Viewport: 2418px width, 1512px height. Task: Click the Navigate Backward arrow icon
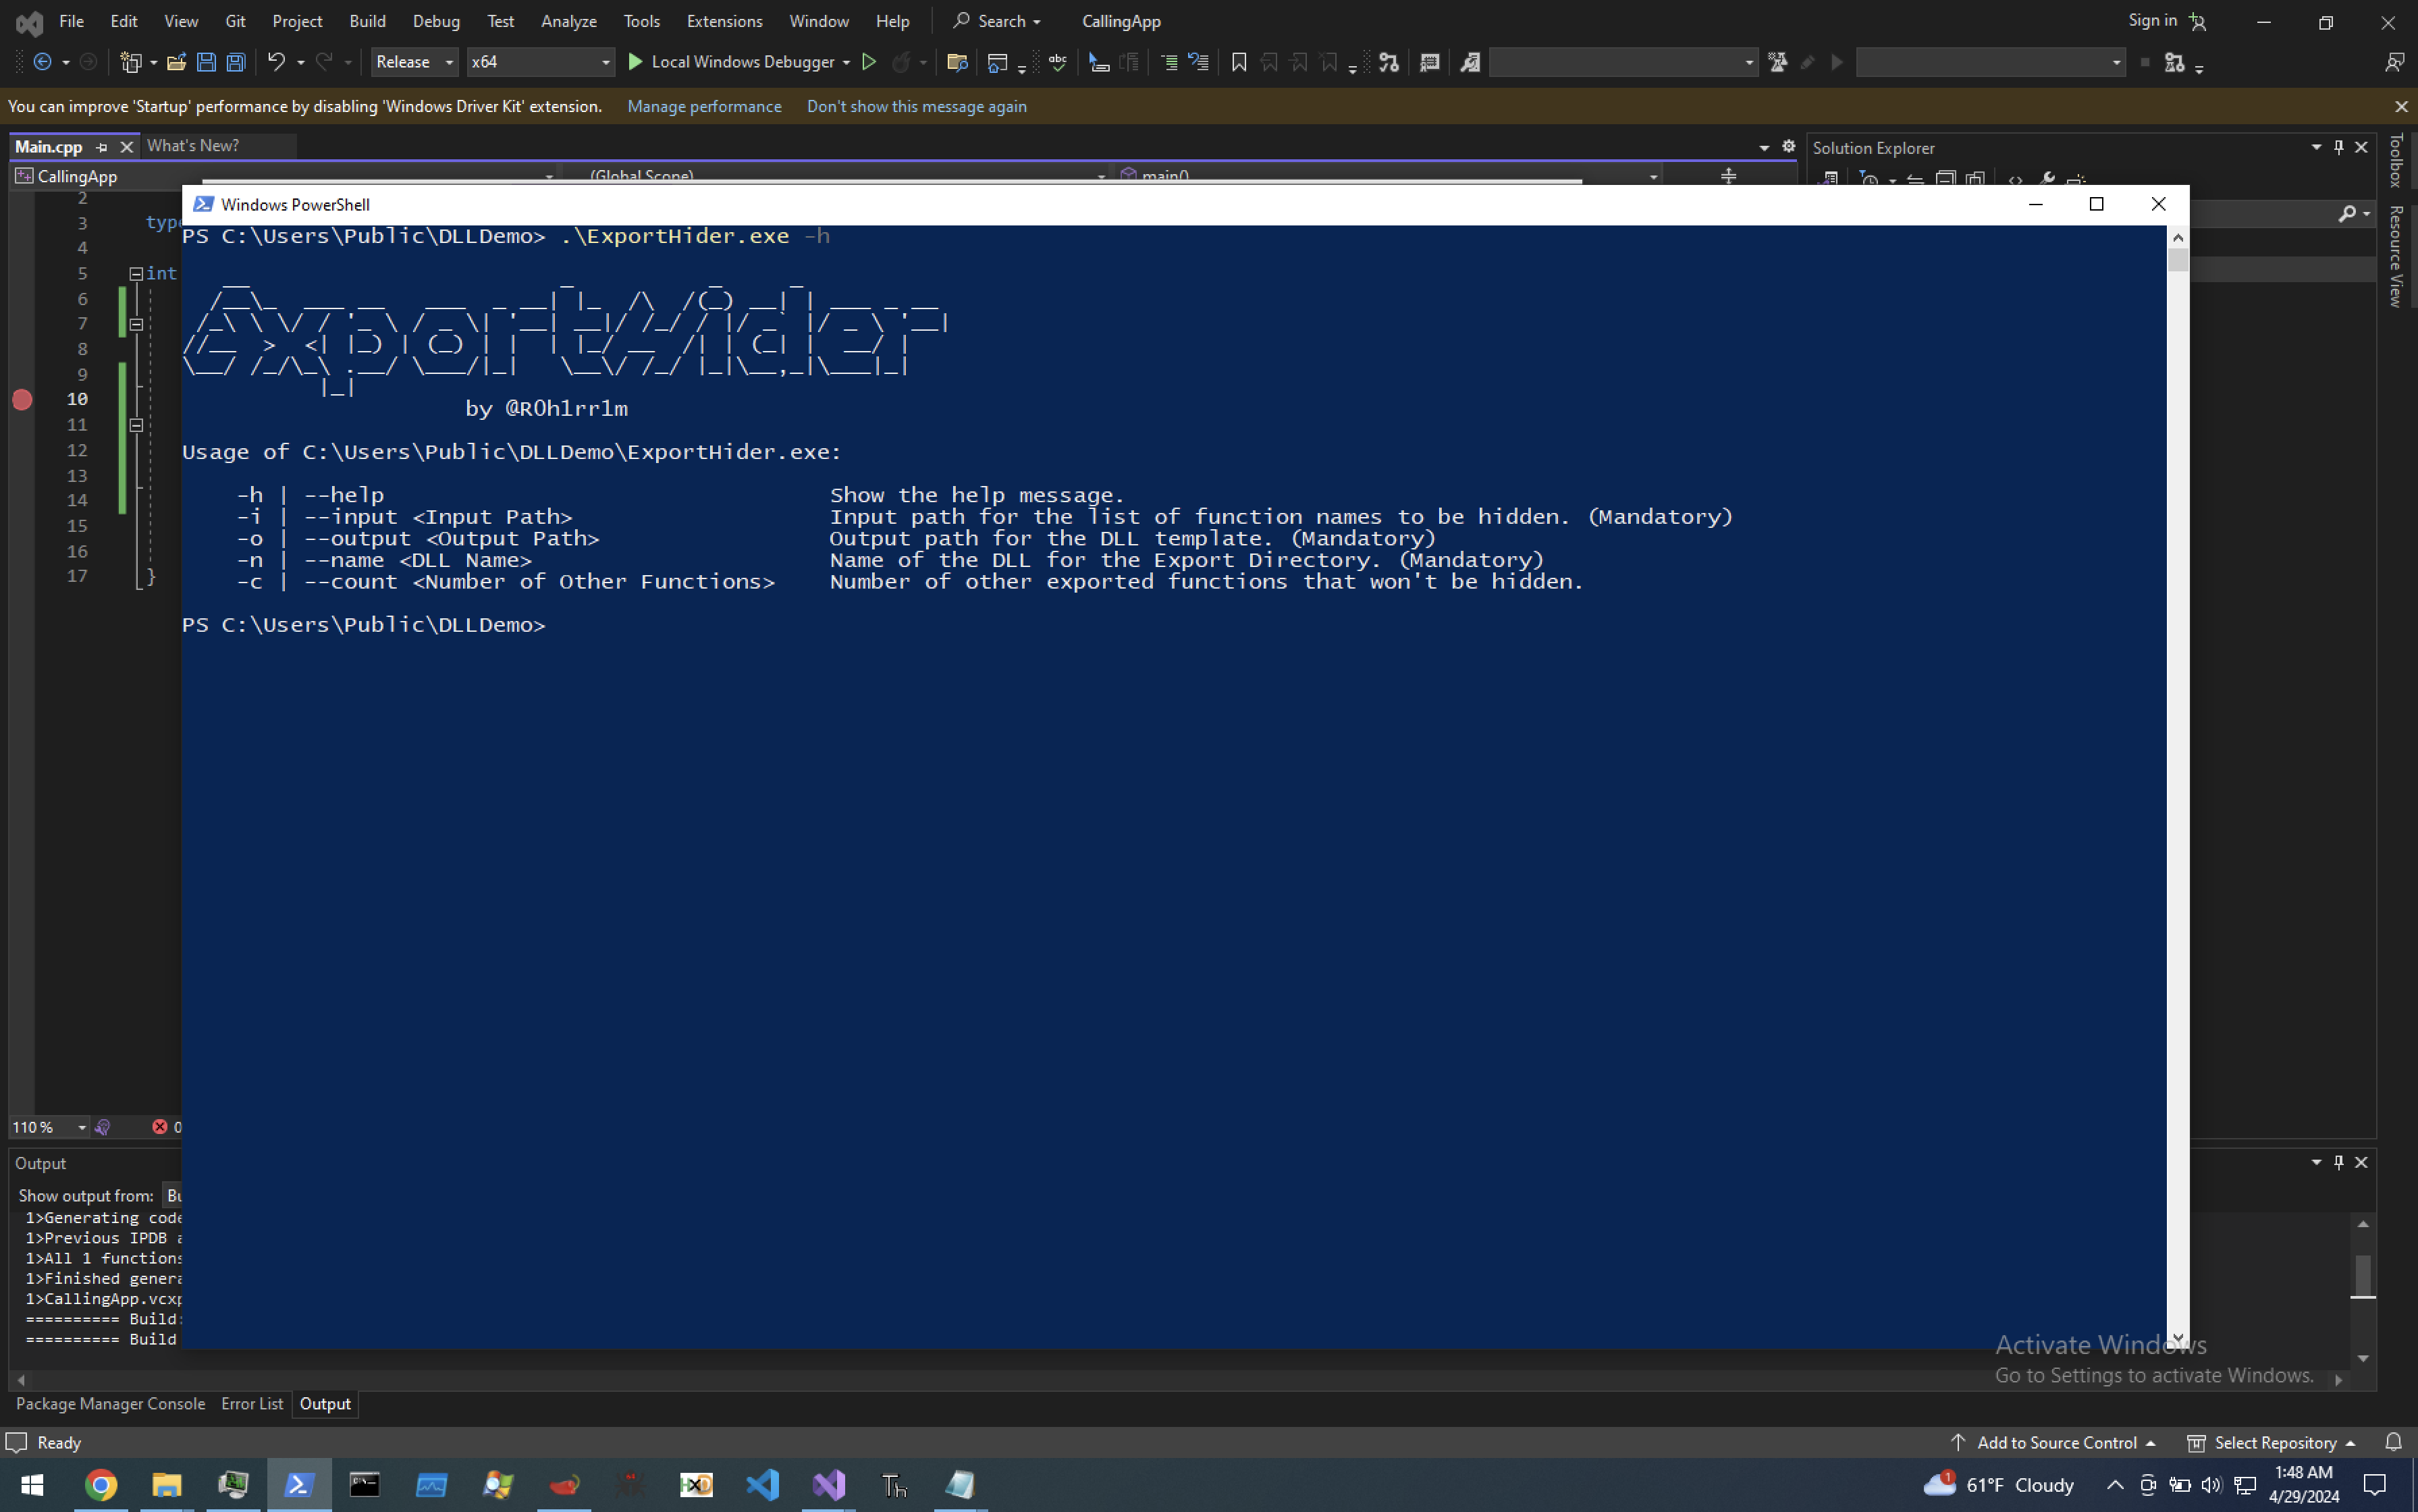pyautogui.click(x=43, y=62)
